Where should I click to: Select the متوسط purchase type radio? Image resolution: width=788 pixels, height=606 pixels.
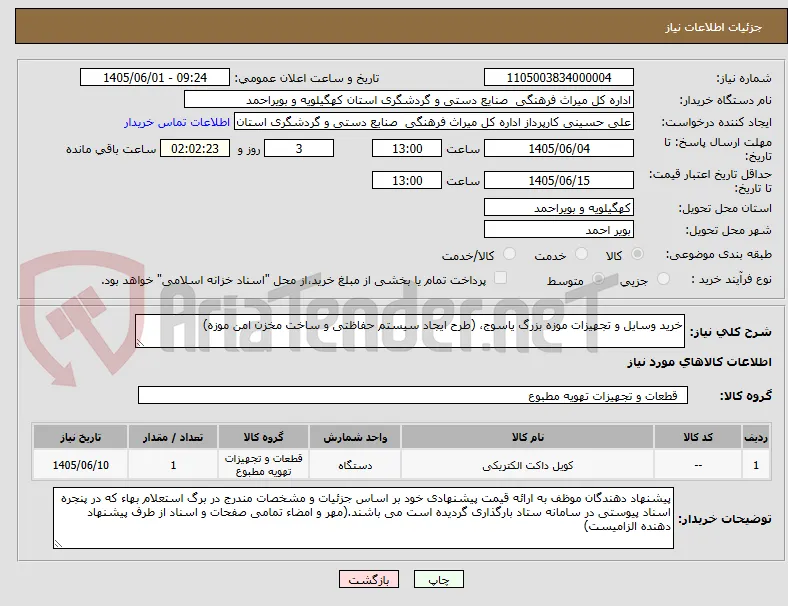(x=598, y=279)
